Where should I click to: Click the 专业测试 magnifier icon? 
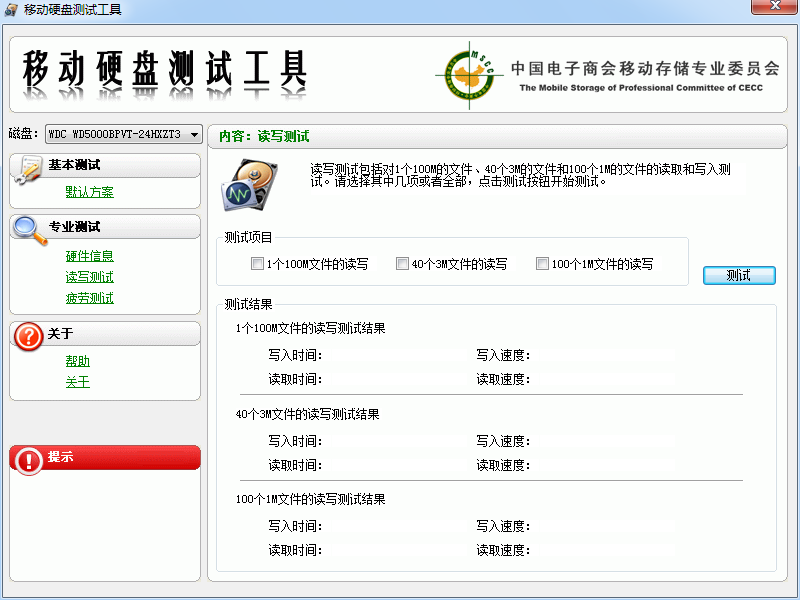point(29,230)
